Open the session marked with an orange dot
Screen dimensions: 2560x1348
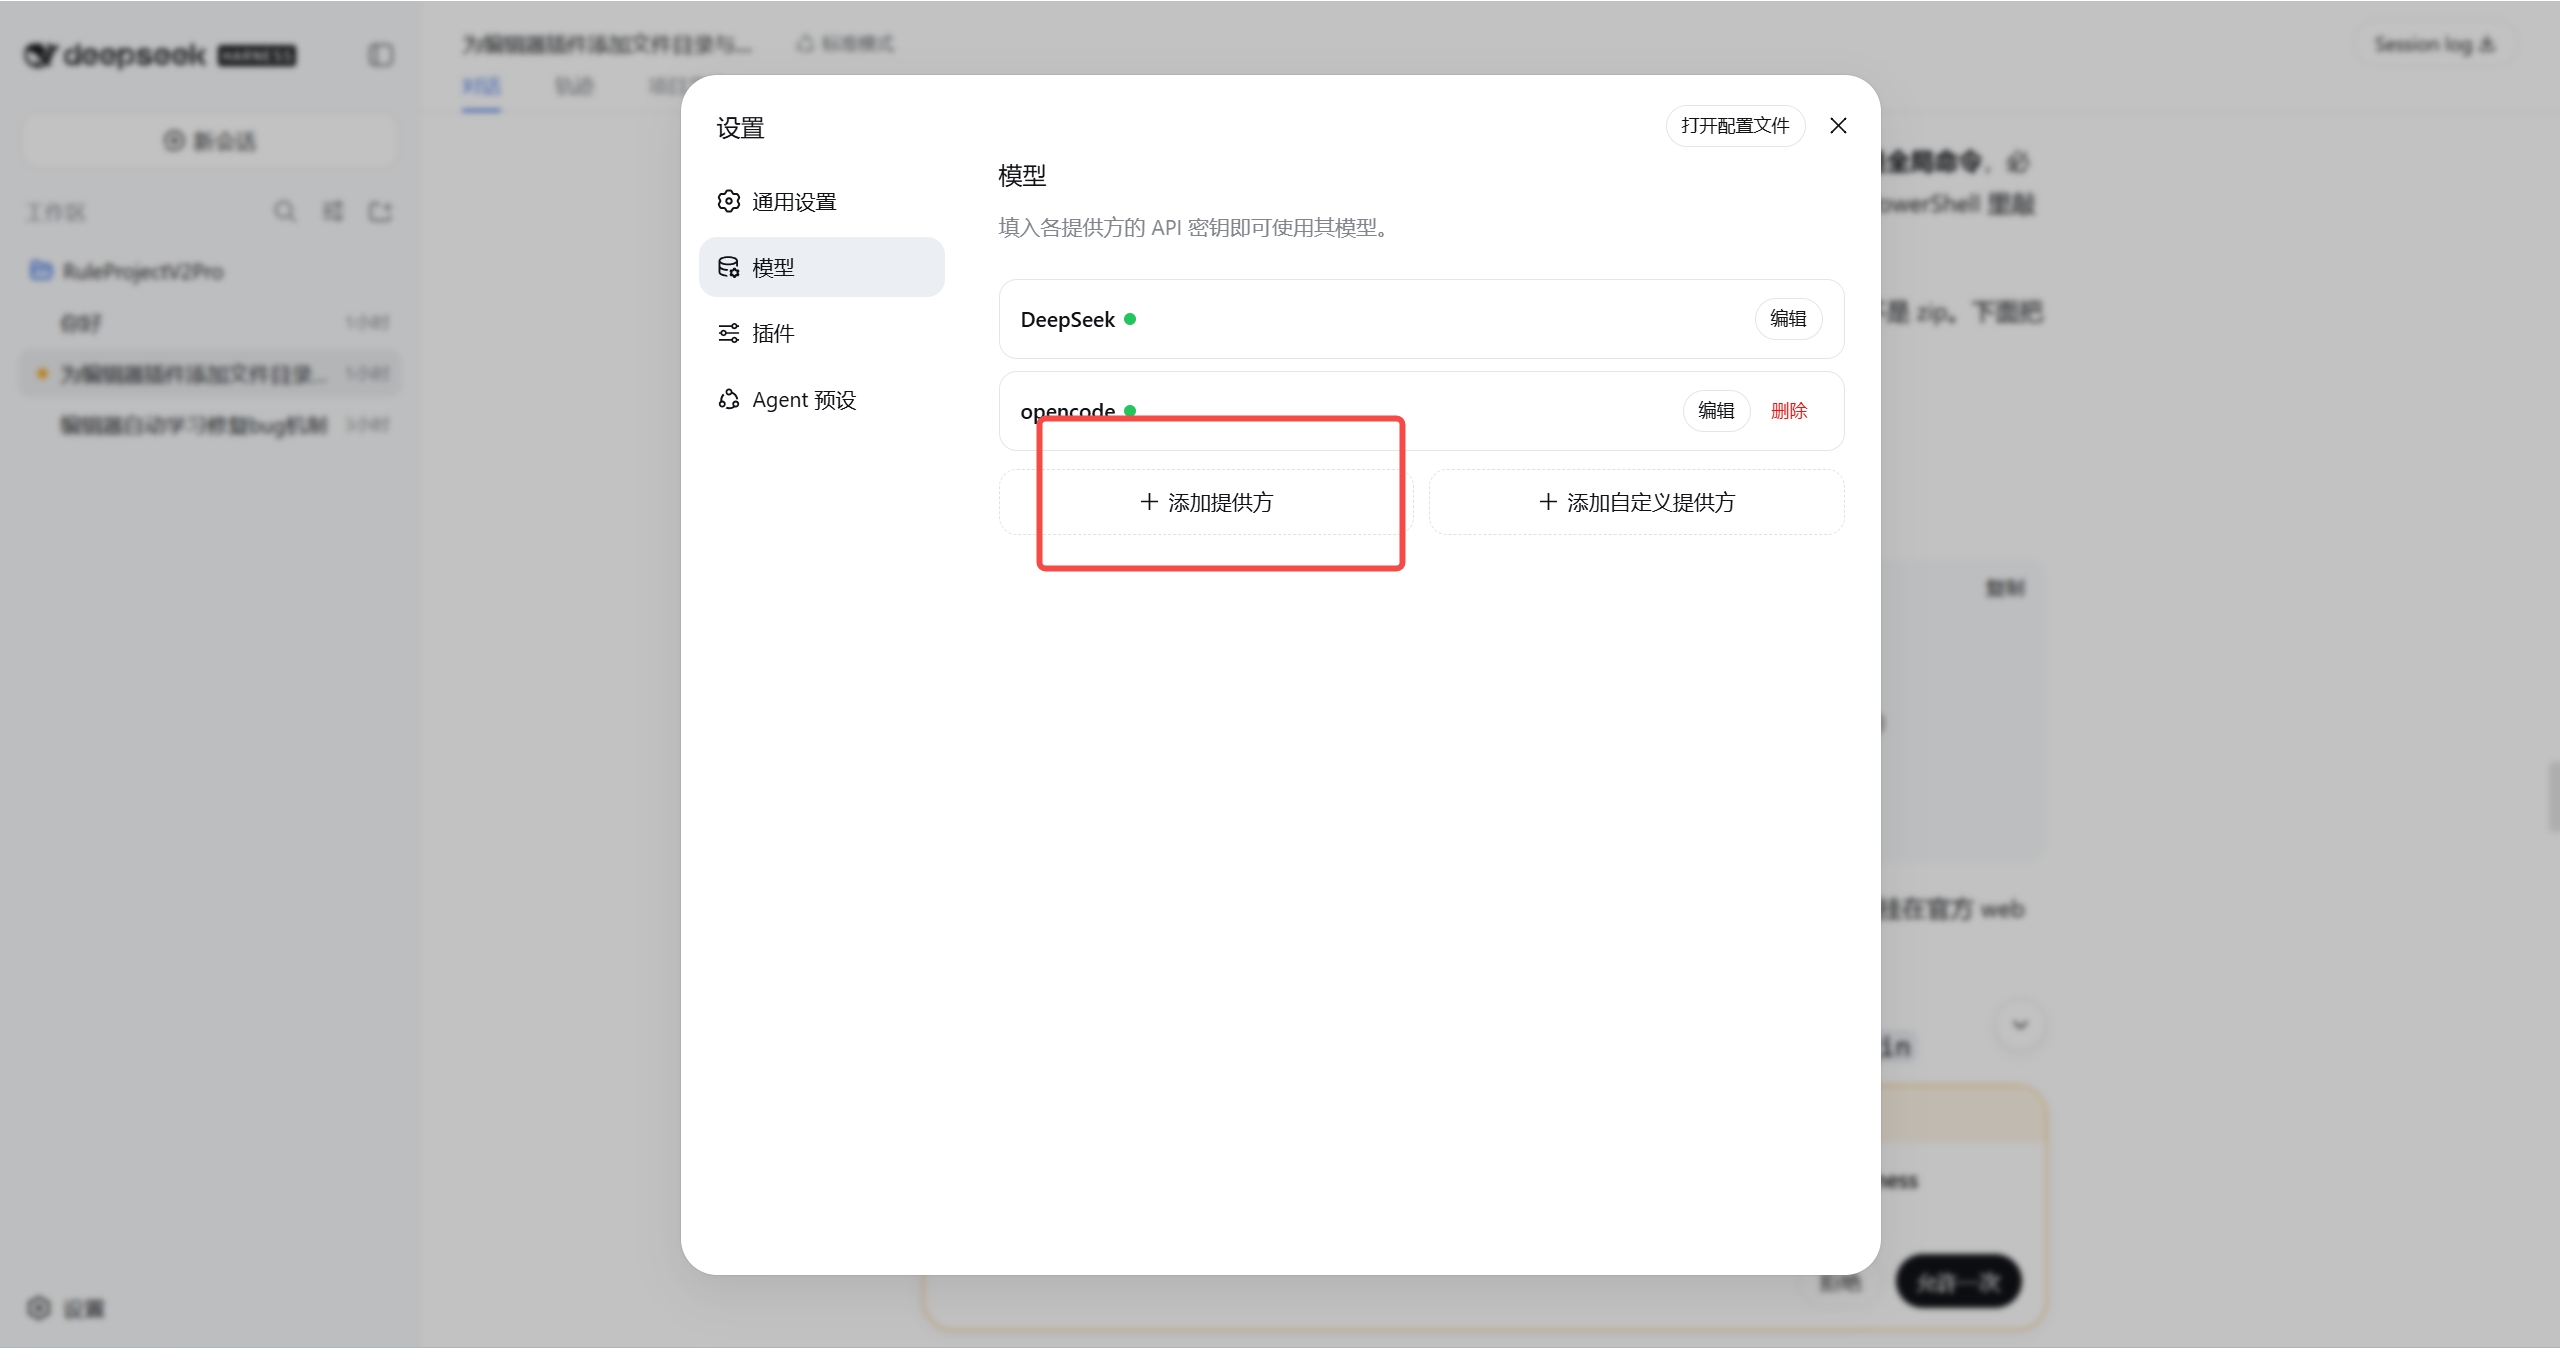click(210, 373)
